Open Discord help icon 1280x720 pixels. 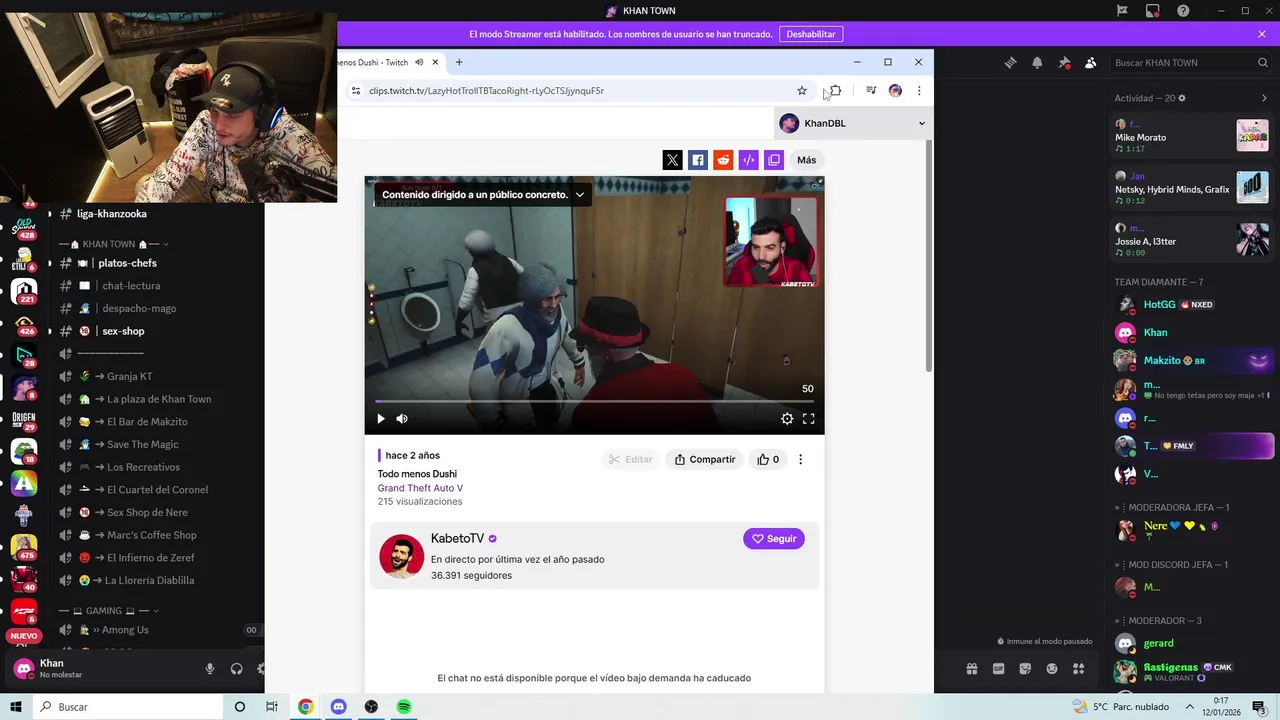coord(1184,11)
